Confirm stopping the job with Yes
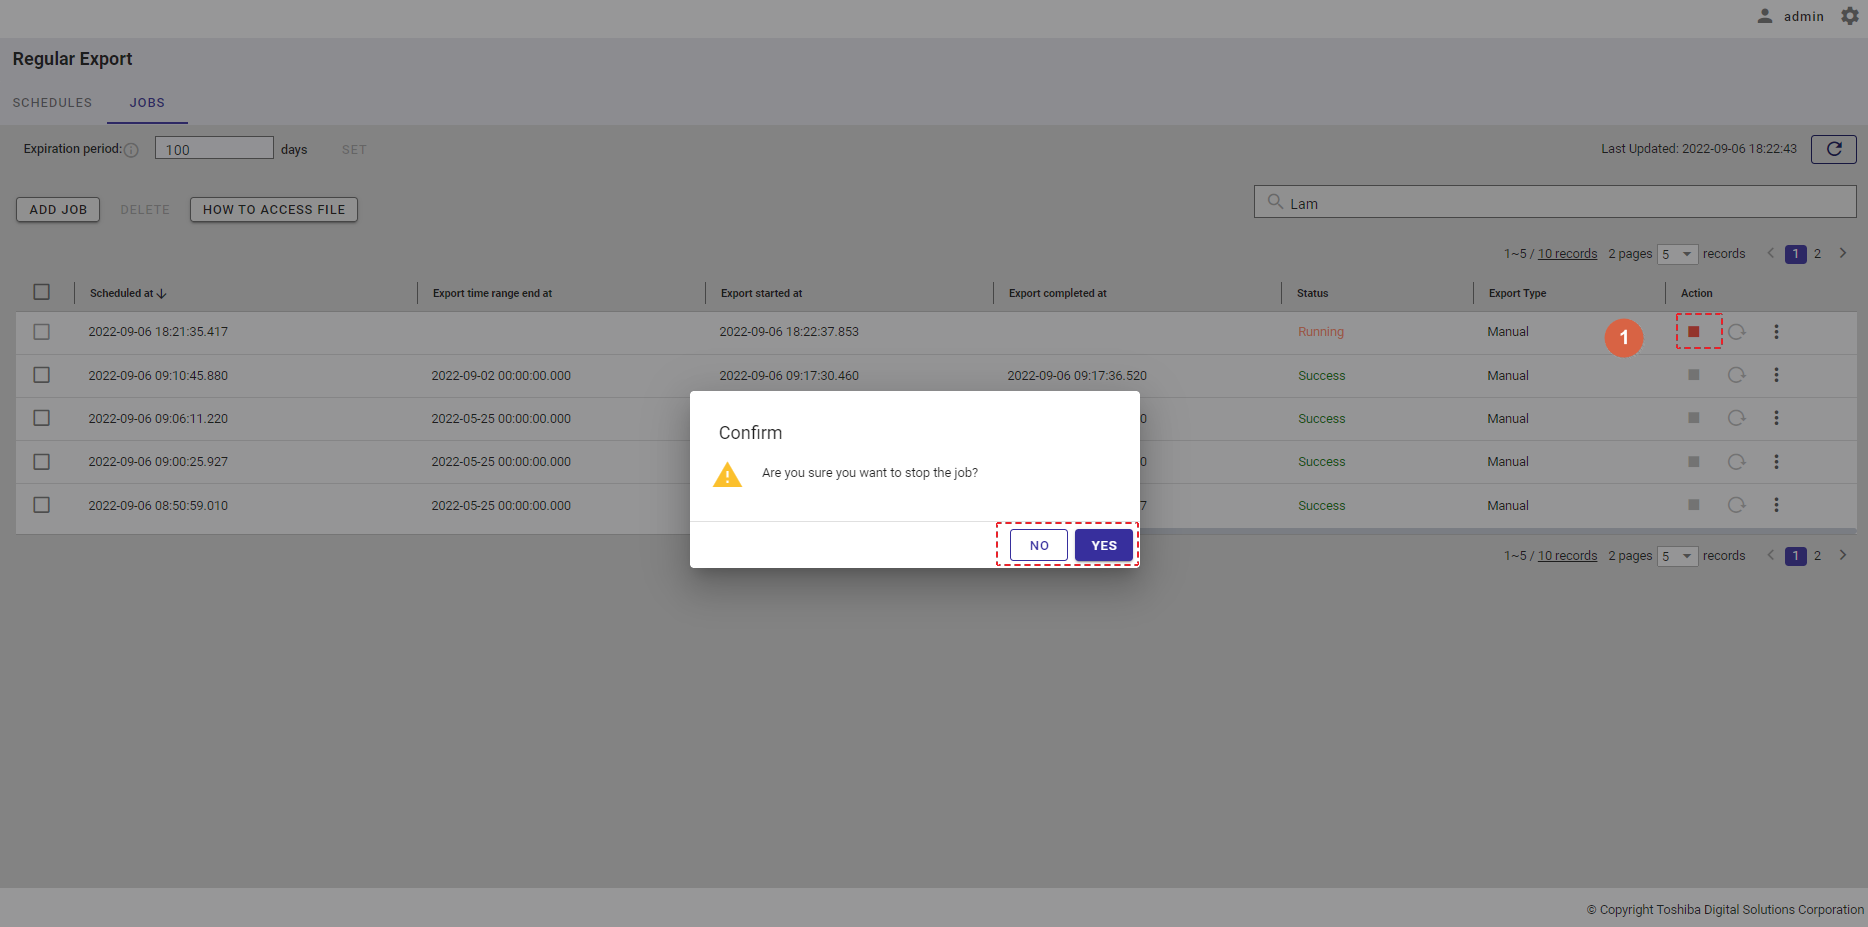Screen dimensions: 1868x927 tap(1103, 545)
